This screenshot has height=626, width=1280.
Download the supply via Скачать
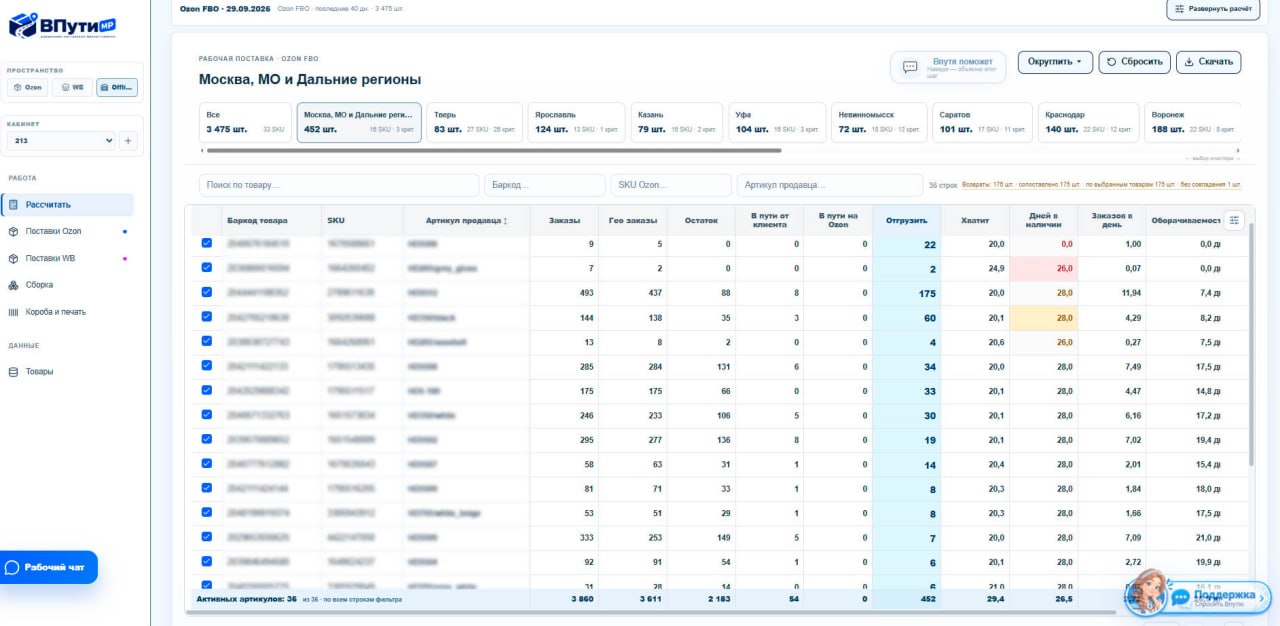point(1208,62)
